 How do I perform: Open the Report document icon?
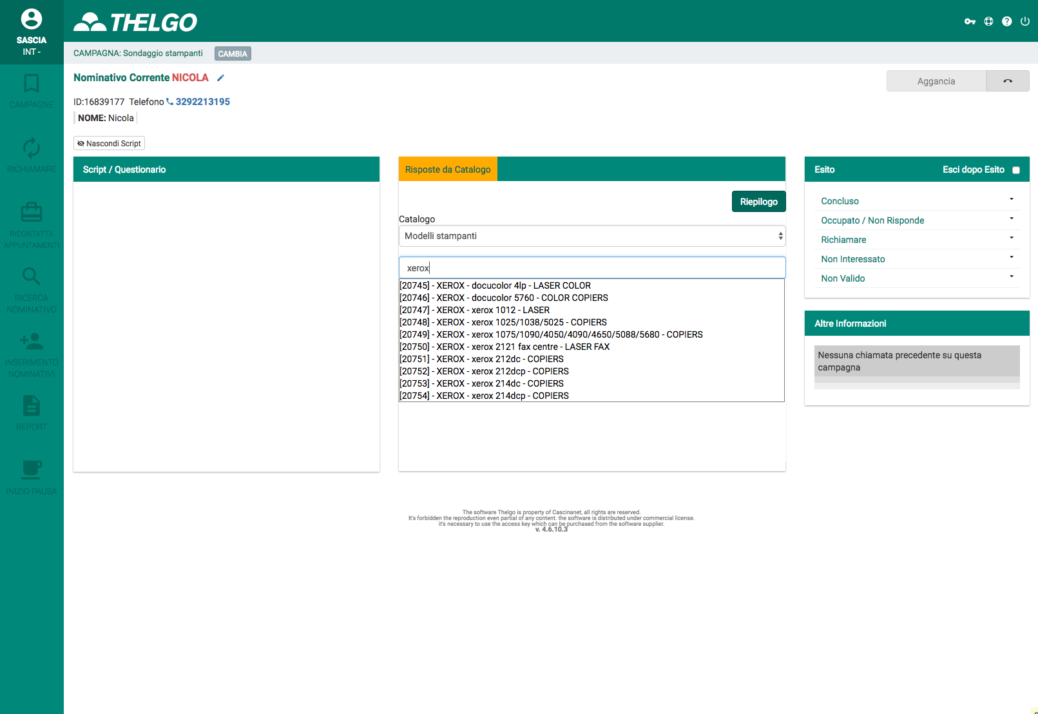tap(31, 406)
